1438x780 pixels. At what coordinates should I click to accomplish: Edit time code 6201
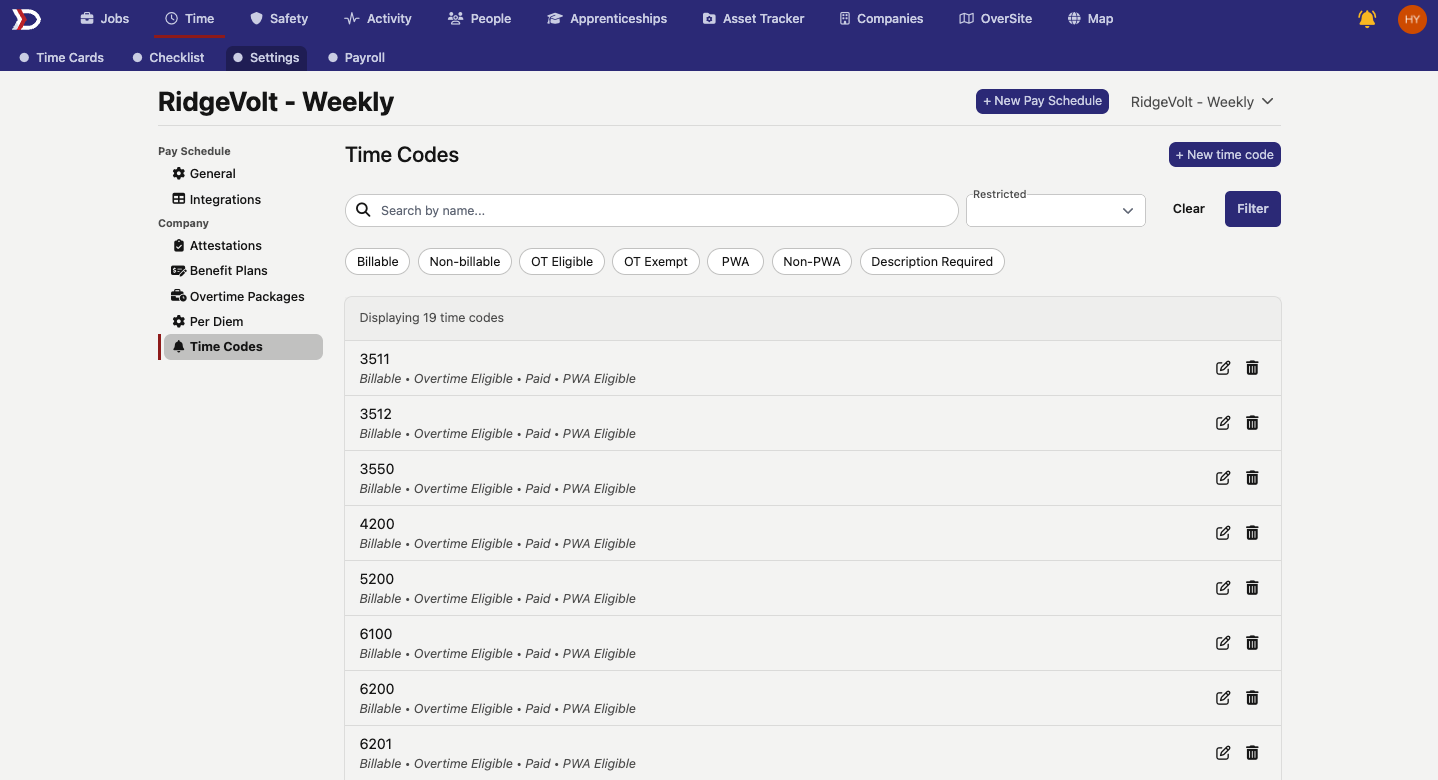click(1223, 753)
